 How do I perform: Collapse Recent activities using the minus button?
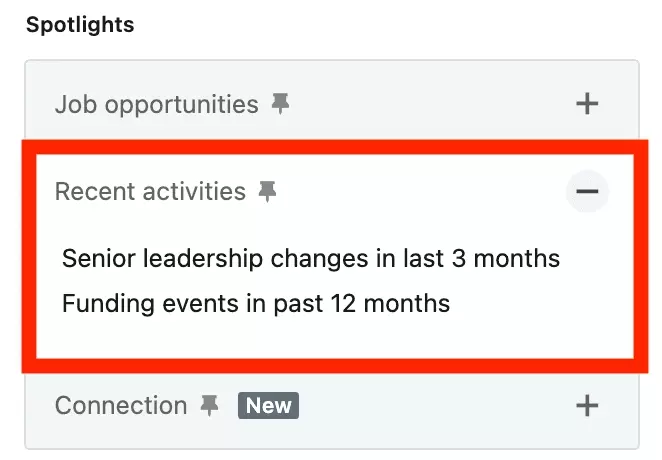pos(587,191)
